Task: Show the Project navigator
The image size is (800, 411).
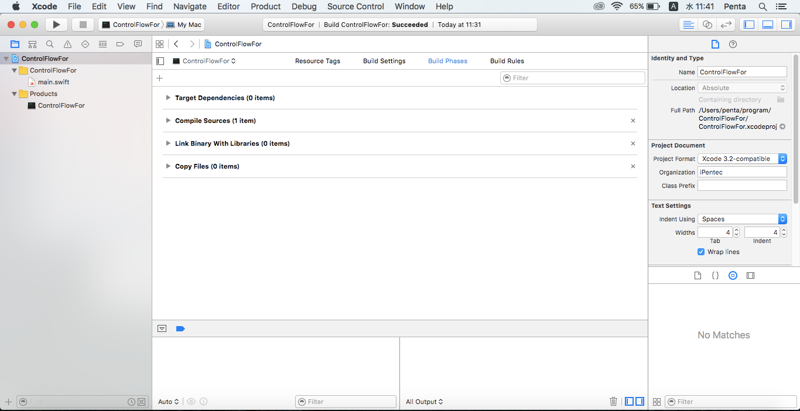Action: 15,44
